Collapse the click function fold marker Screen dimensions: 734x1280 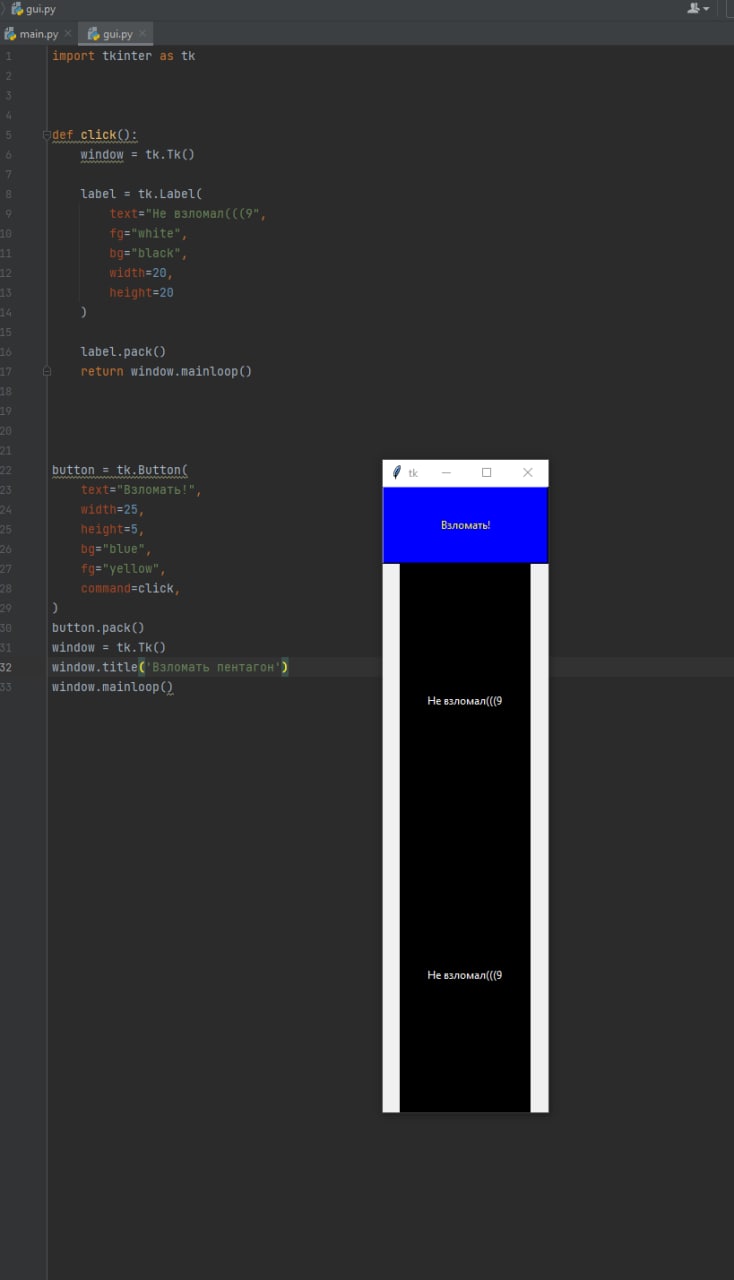(x=46, y=135)
